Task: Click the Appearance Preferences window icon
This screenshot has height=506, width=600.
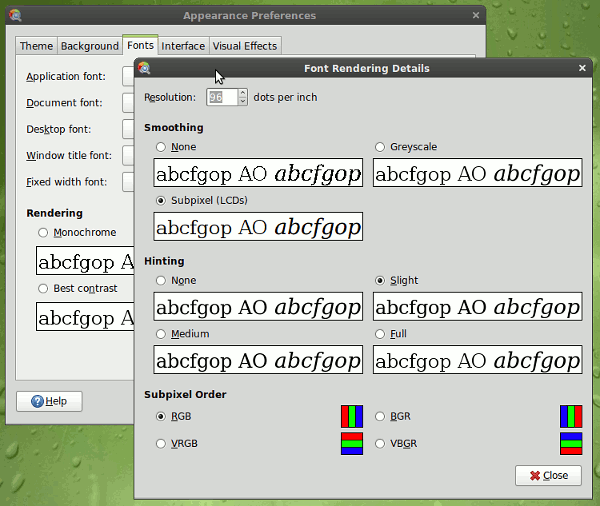Action: pyautogui.click(x=16, y=15)
